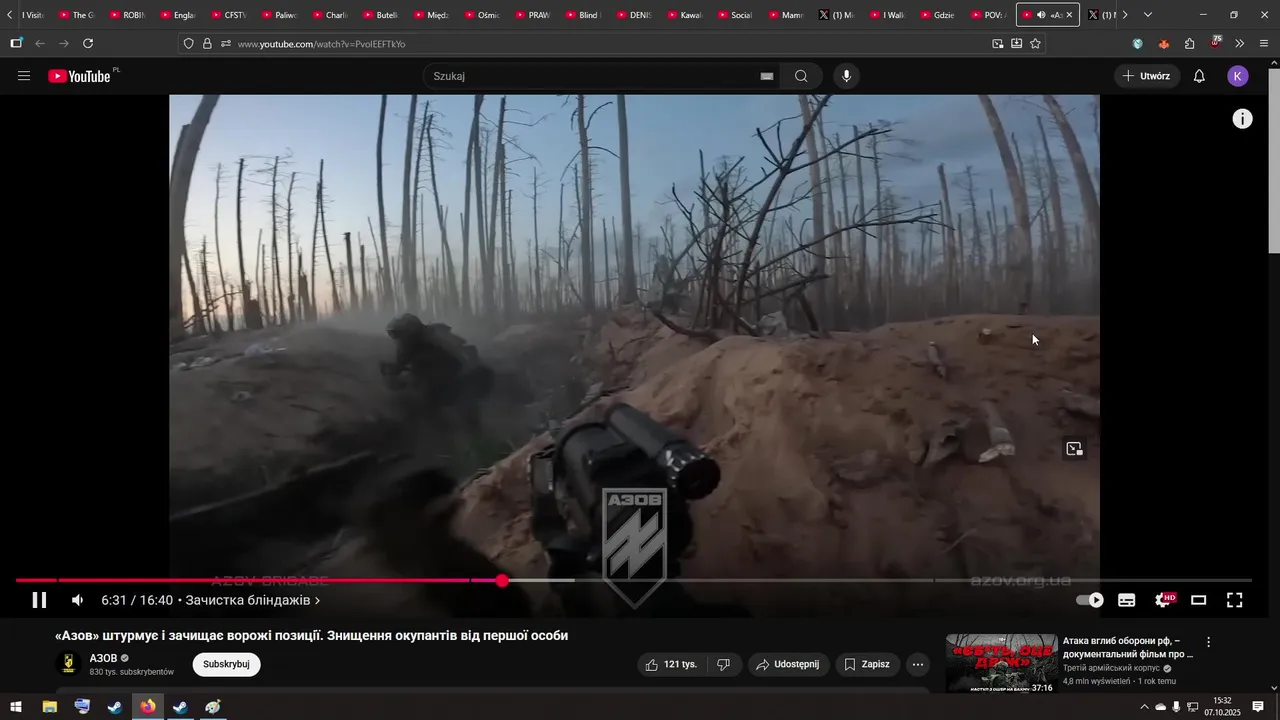Open the YouTube guide hamburger menu
Image resolution: width=1280 pixels, height=720 pixels.
24,76
